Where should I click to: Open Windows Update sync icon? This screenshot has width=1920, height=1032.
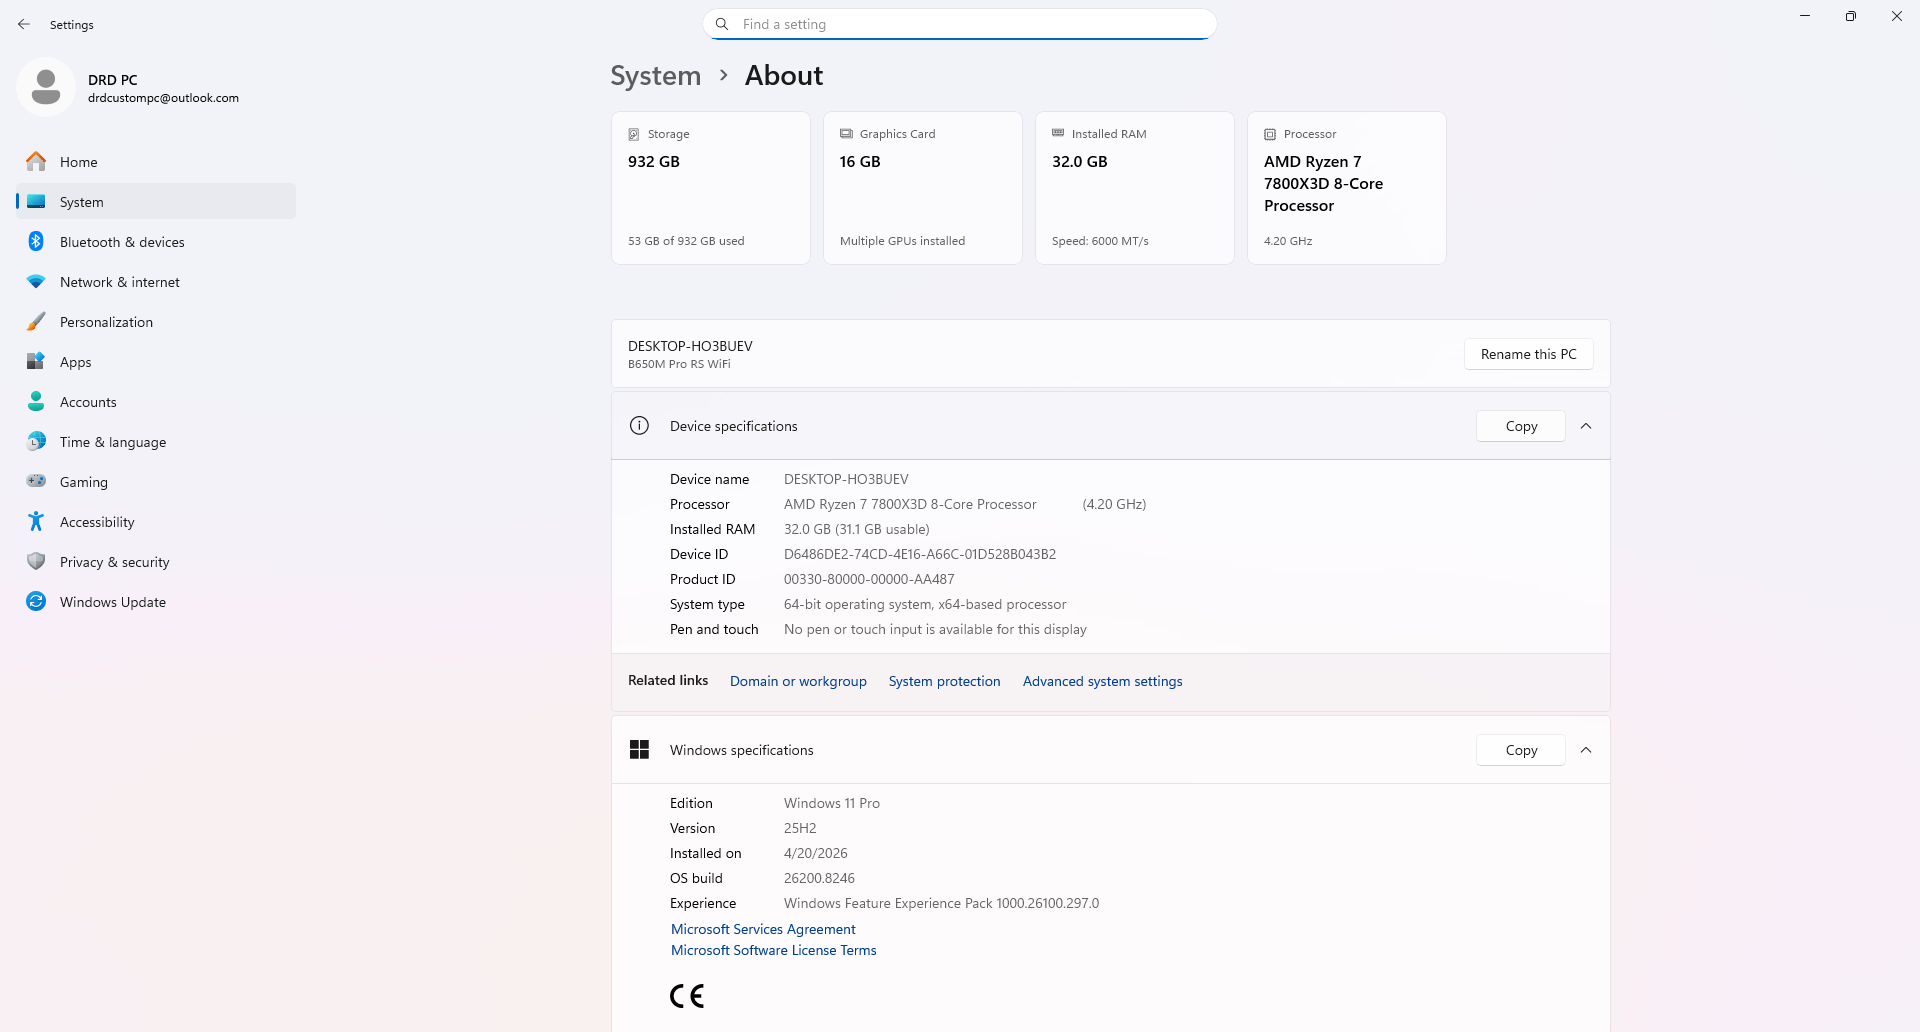(36, 601)
